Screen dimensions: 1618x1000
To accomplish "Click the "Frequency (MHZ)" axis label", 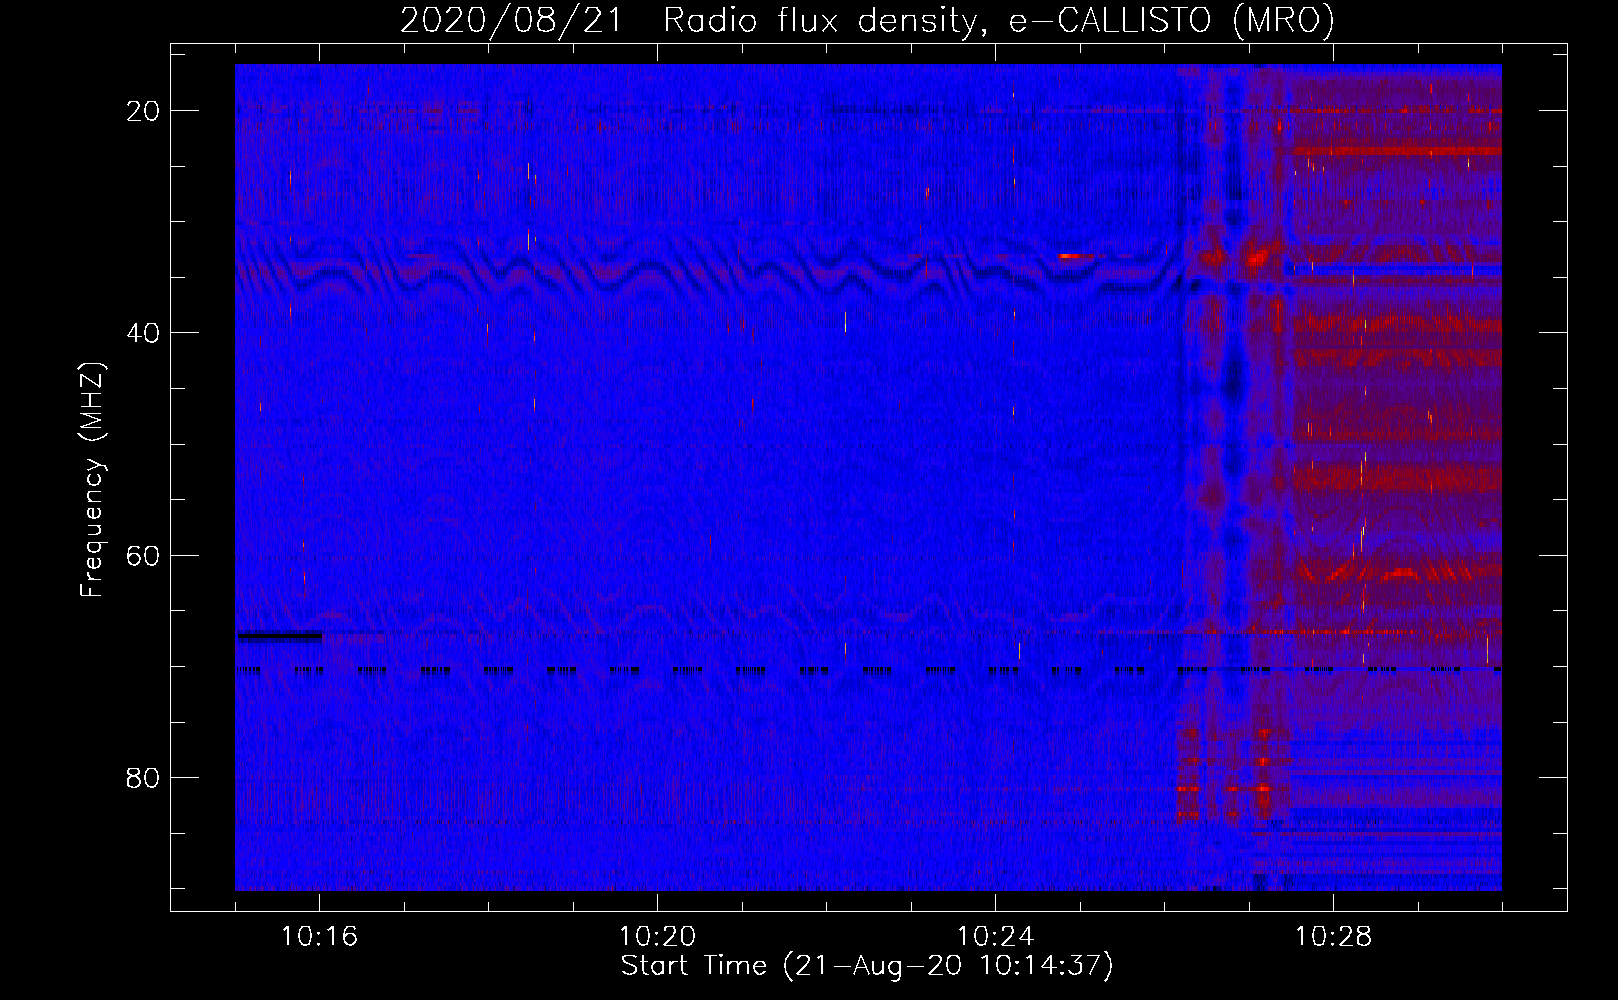I will click(92, 480).
